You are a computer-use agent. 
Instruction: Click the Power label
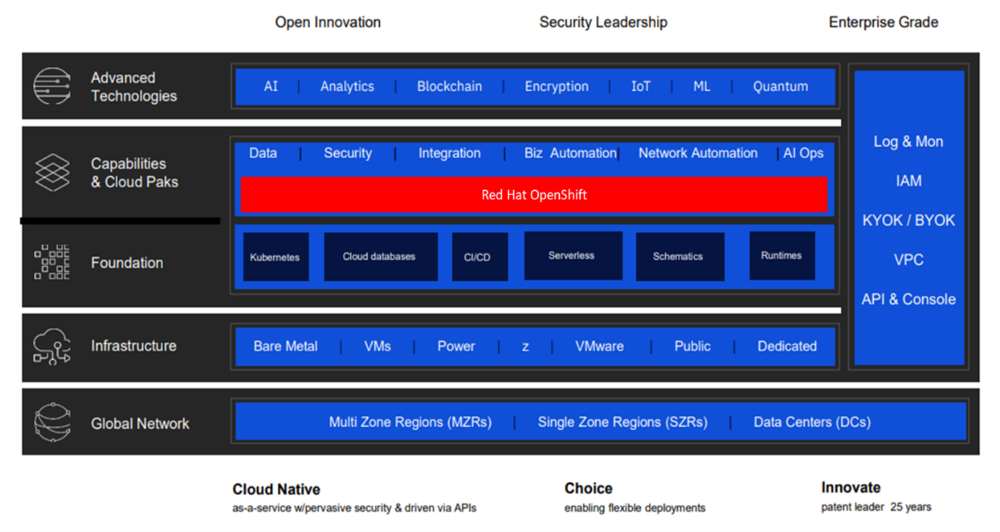click(456, 346)
